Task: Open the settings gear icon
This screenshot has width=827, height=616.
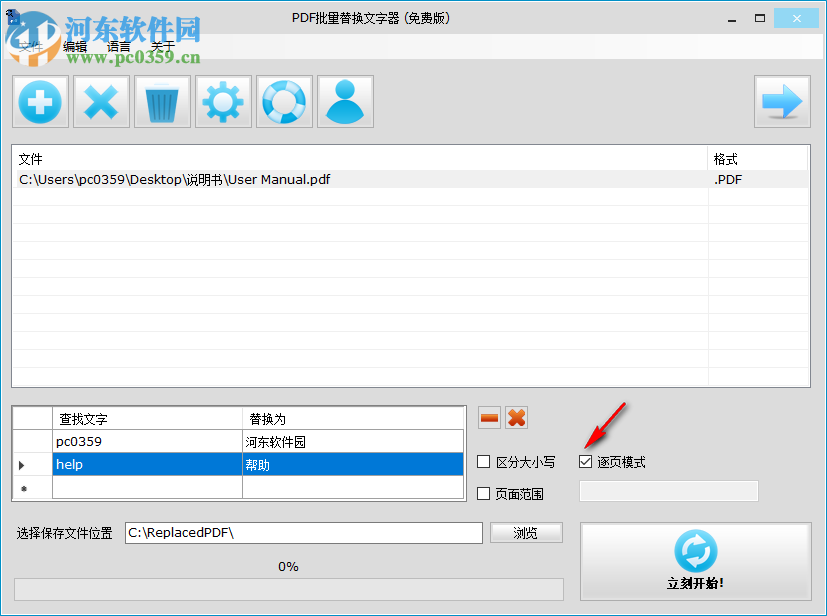Action: [x=223, y=101]
